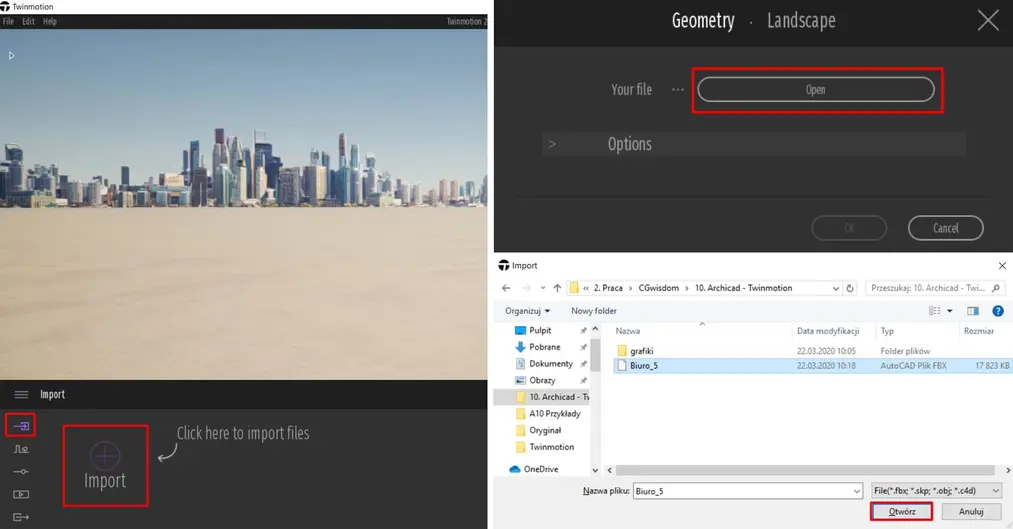Open the File menu
This screenshot has width=1013, height=529.
pos(8,22)
